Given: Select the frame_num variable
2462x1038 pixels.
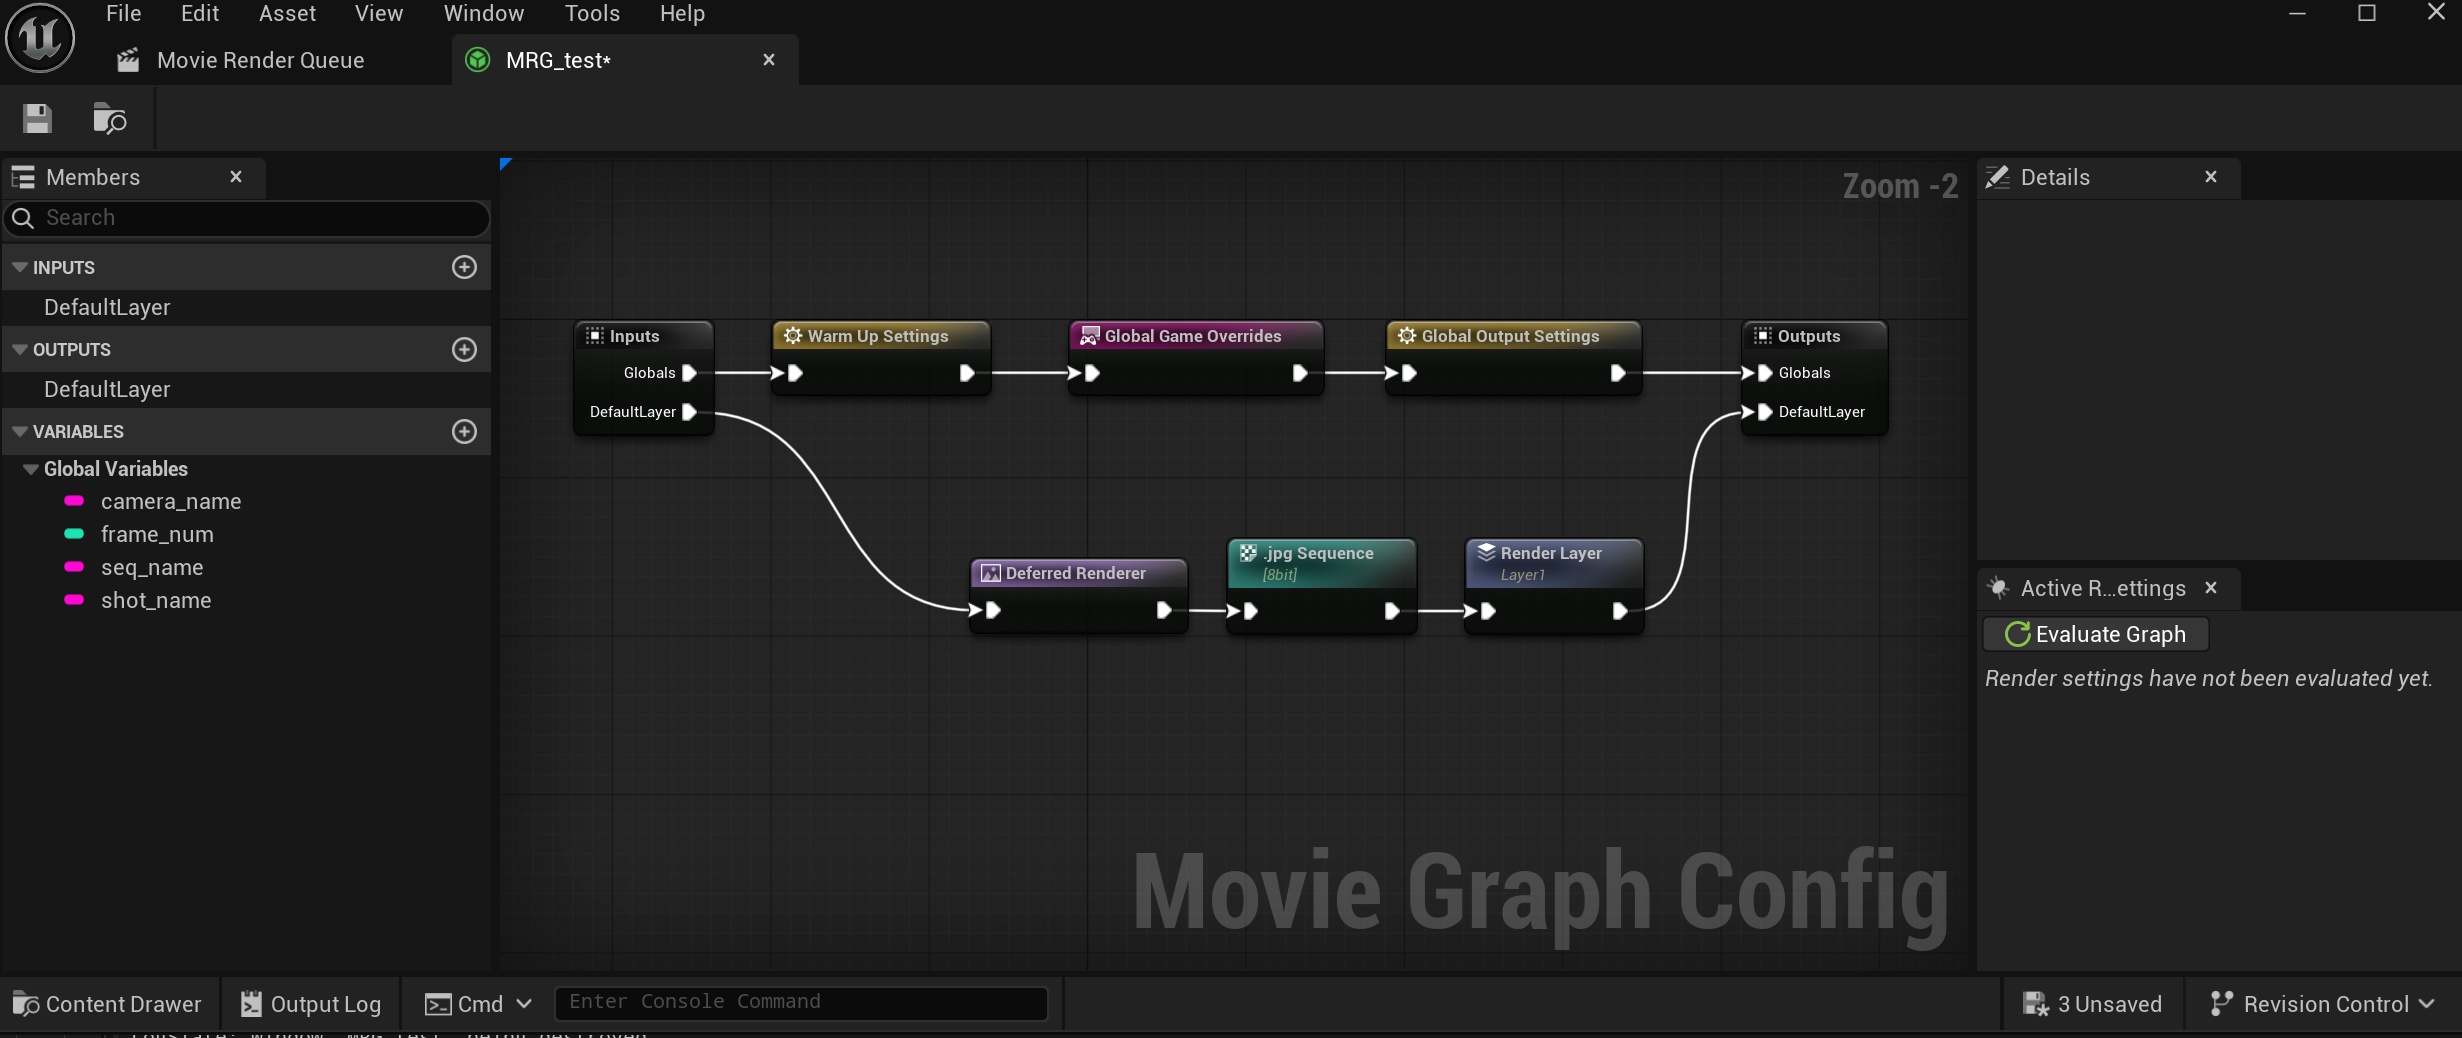Looking at the screenshot, I should (157, 534).
